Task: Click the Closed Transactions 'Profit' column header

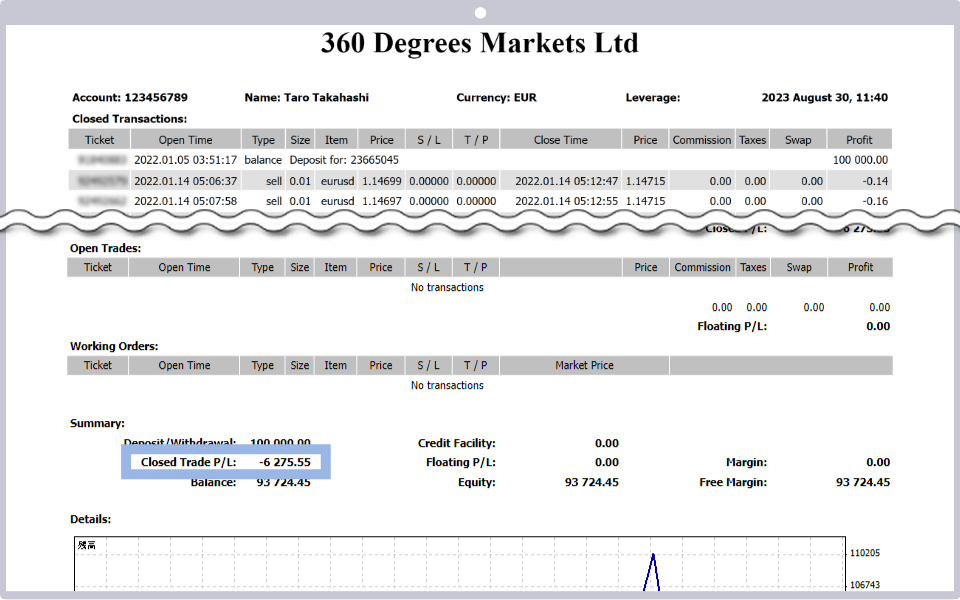Action: tap(859, 140)
